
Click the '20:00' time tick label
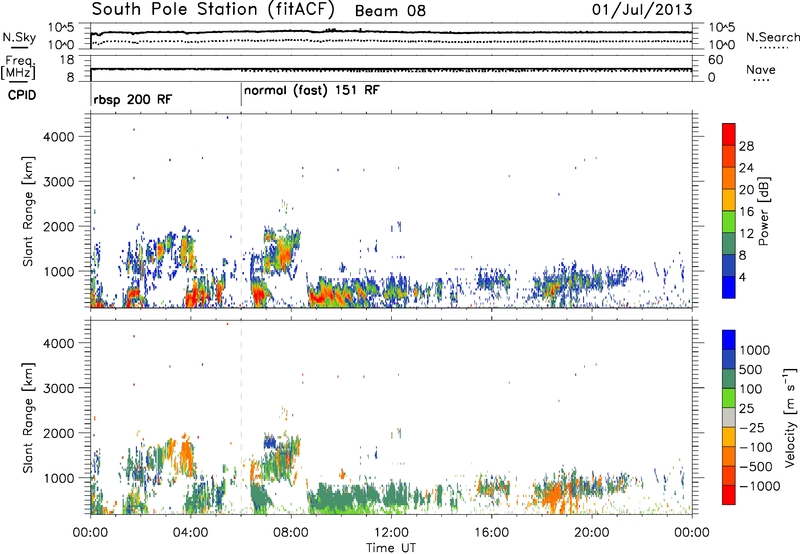[591, 533]
